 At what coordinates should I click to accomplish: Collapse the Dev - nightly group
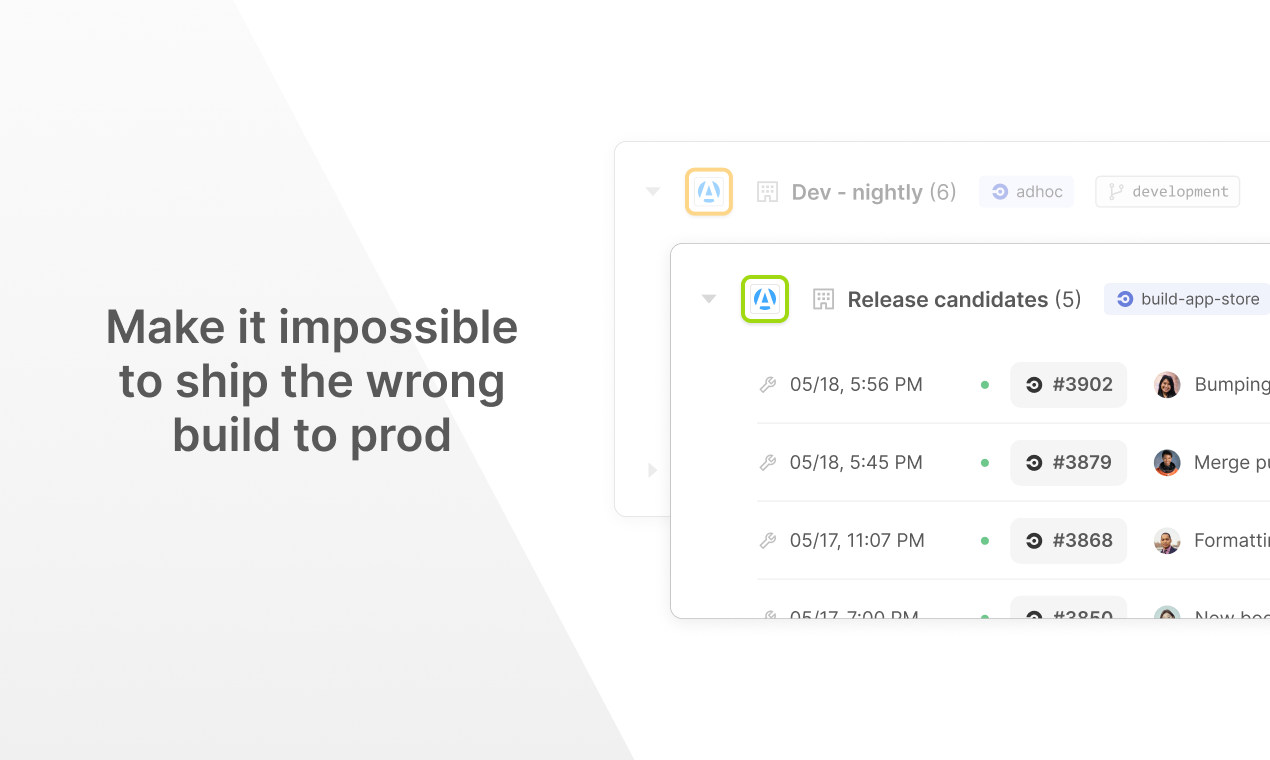[653, 191]
